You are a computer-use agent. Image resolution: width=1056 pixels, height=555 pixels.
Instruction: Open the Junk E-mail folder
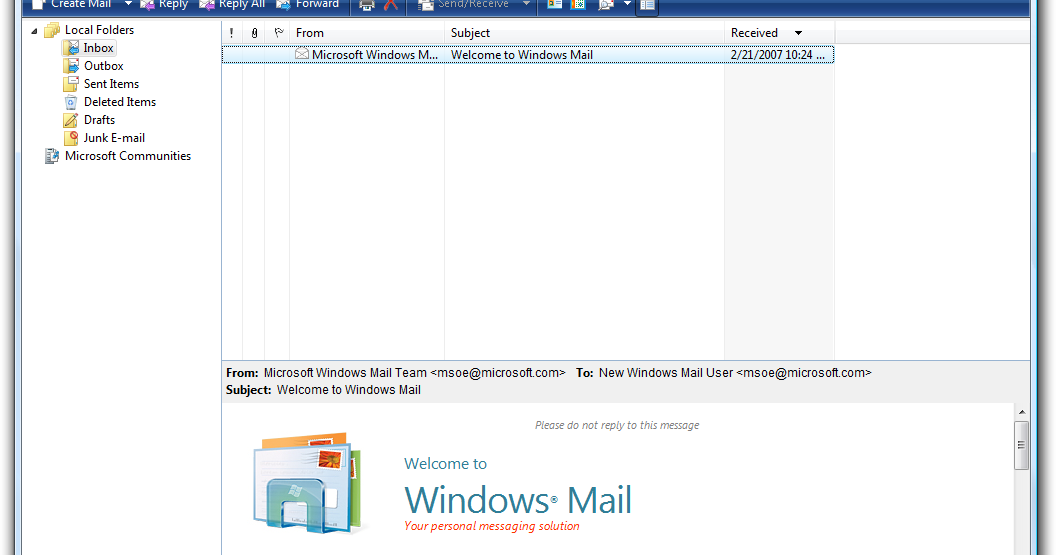pos(114,137)
